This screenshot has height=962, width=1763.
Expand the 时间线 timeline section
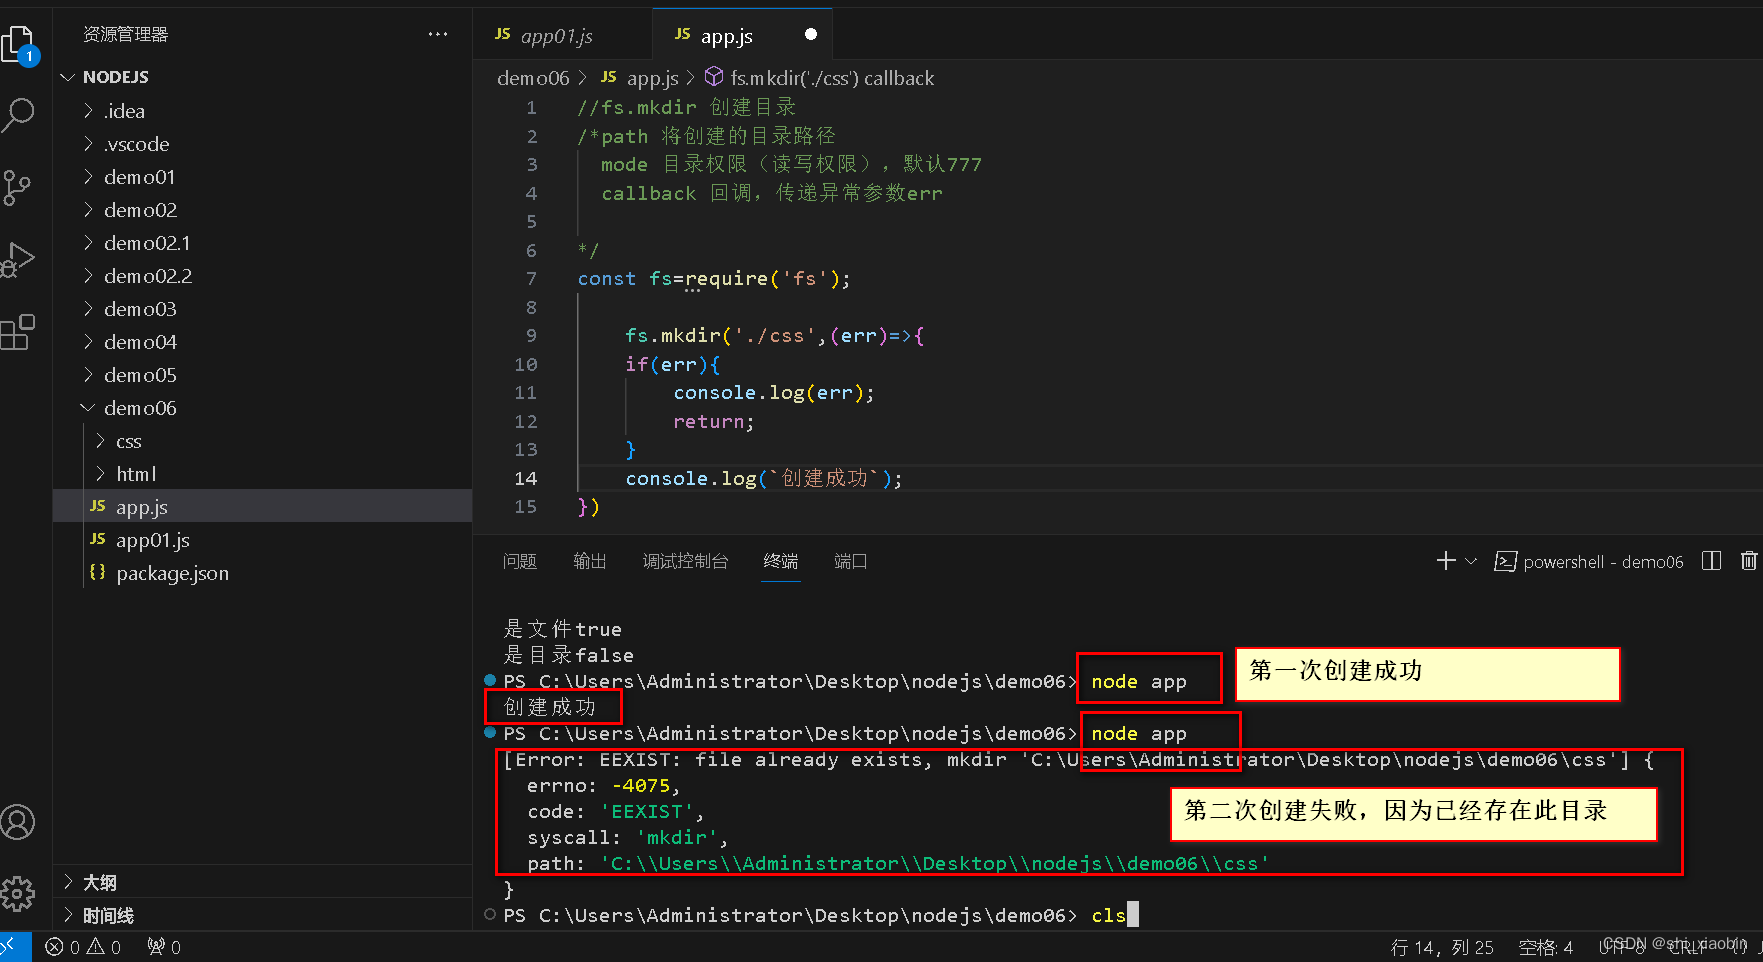click(x=262, y=915)
